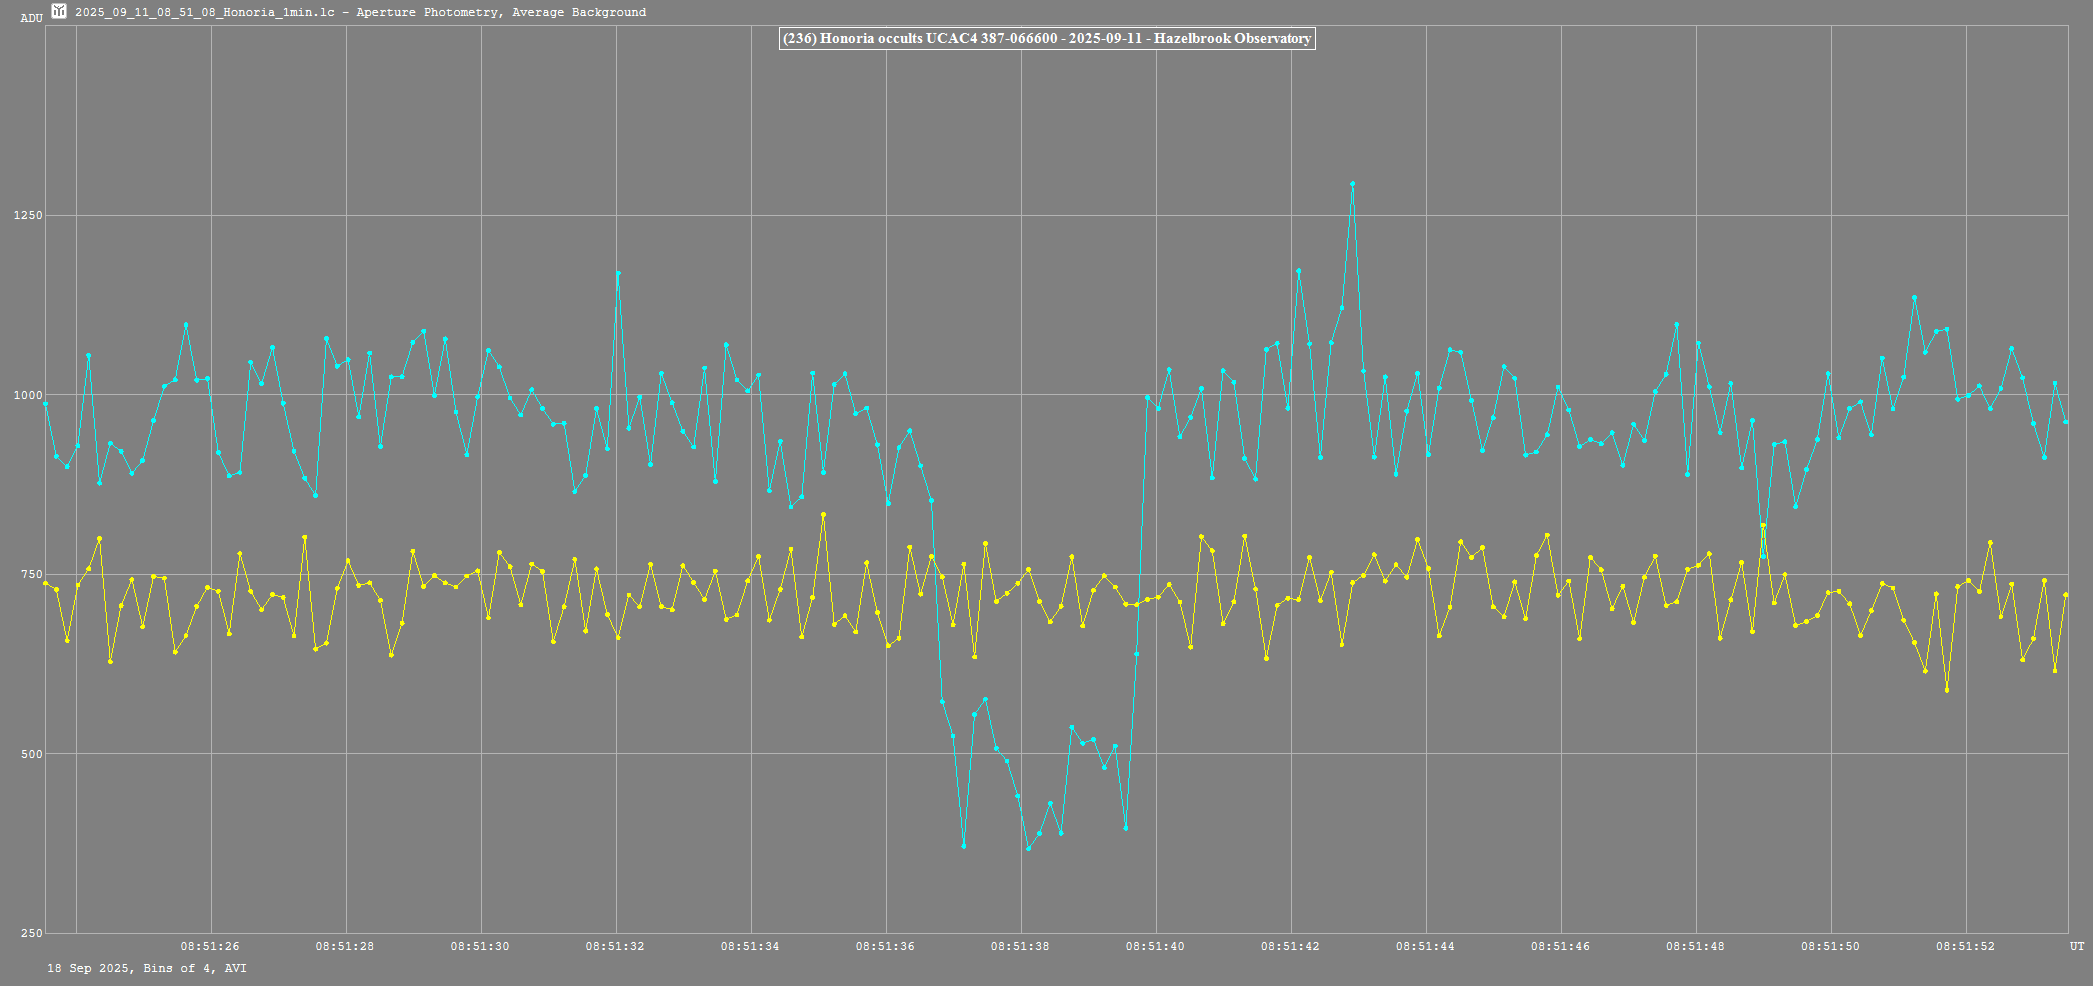
Task: Click the lowest yellow point near 08:51:52
Action: (1946, 690)
